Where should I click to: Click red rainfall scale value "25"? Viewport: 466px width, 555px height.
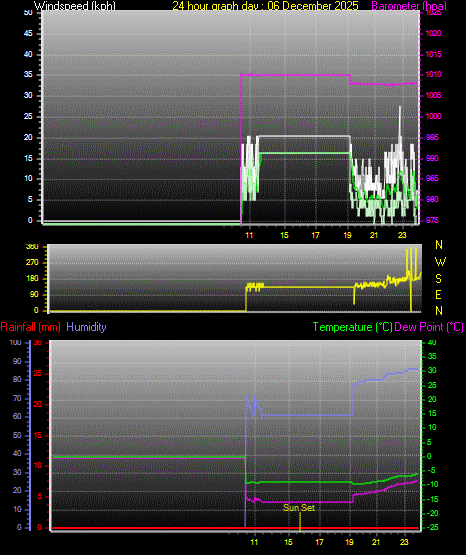[38, 373]
